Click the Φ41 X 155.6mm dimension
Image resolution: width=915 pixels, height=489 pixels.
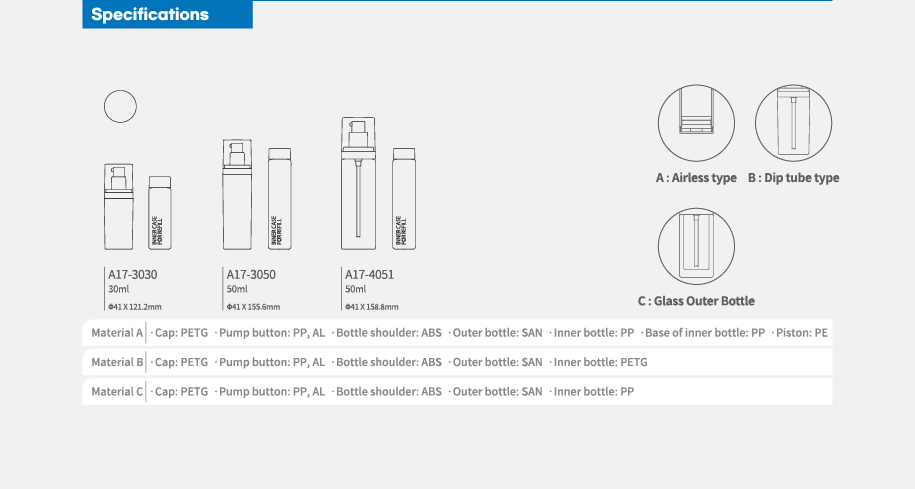point(253,307)
